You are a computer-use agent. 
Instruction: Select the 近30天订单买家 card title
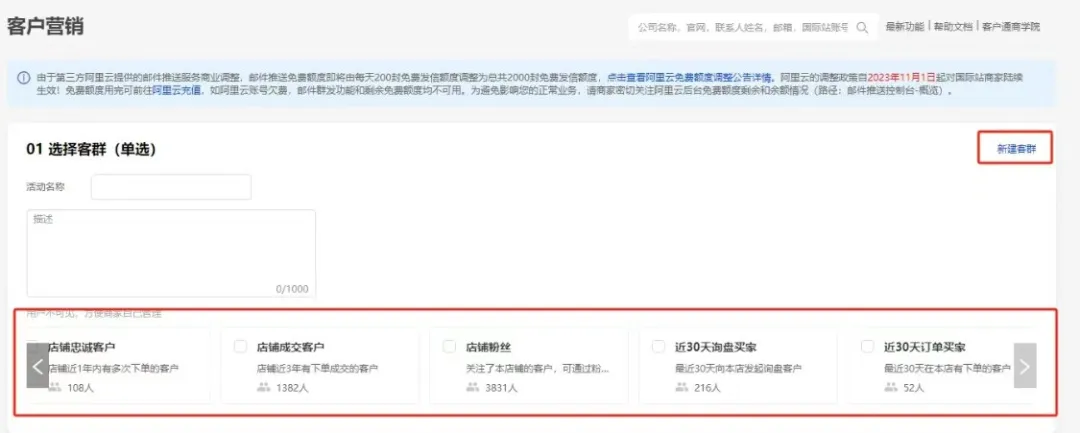pyautogui.click(x=925, y=346)
